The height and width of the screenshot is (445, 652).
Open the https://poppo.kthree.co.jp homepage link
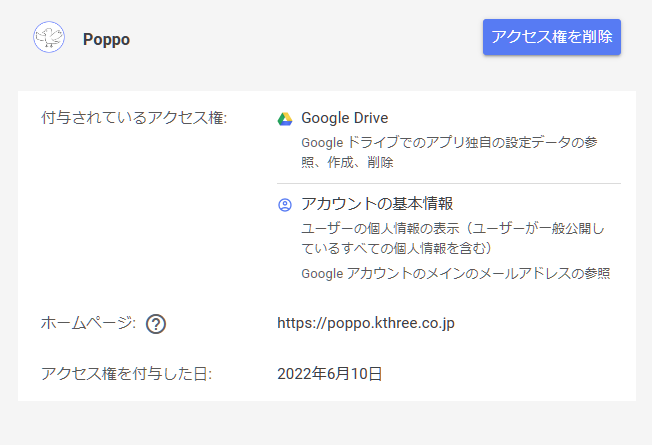tap(366, 323)
